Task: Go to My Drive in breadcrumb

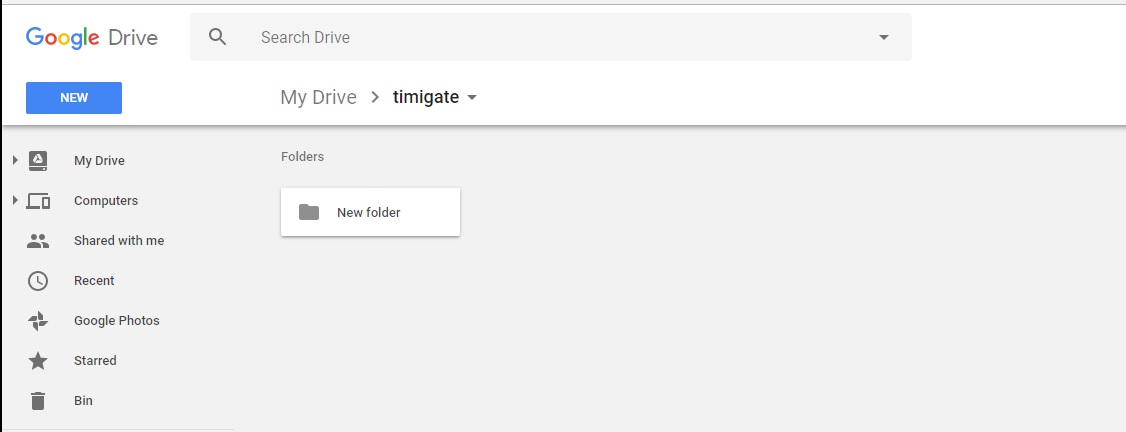Action: click(x=318, y=97)
